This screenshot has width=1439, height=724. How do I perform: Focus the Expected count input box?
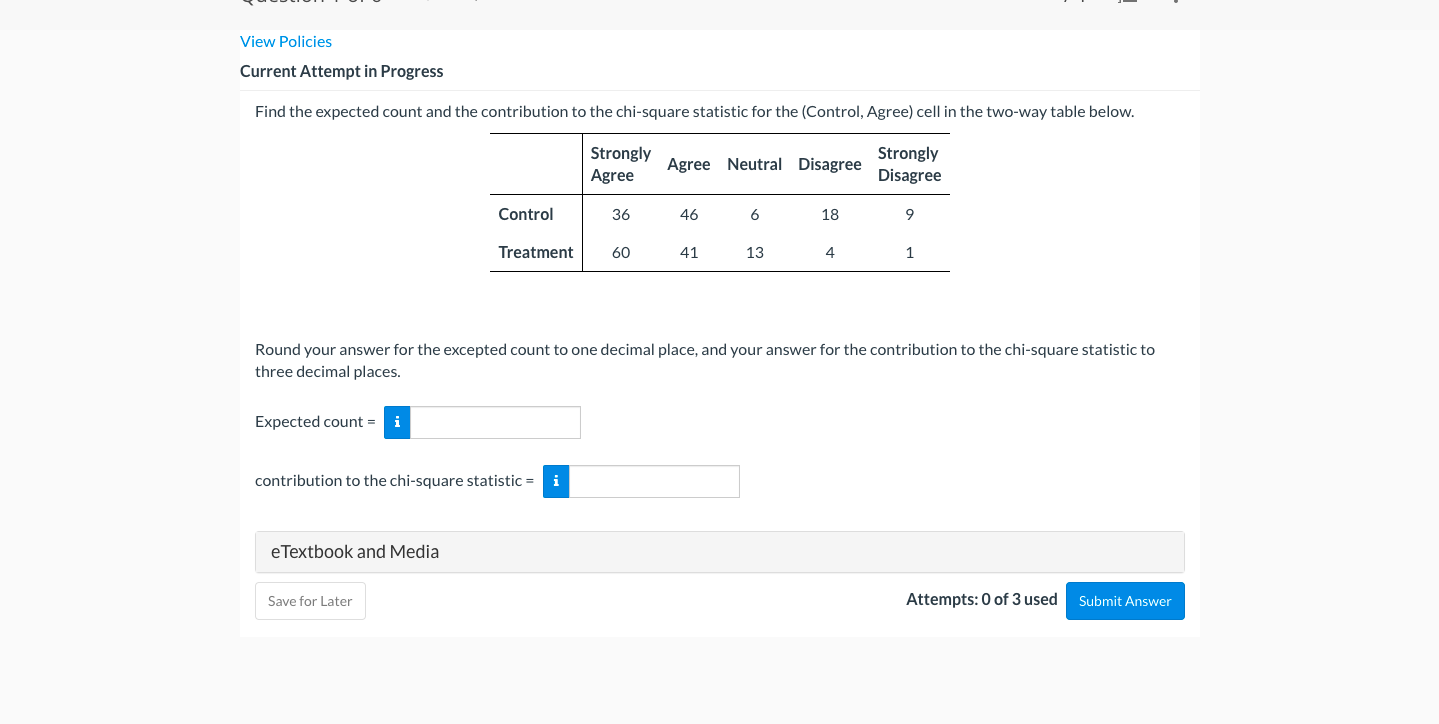[x=495, y=422]
